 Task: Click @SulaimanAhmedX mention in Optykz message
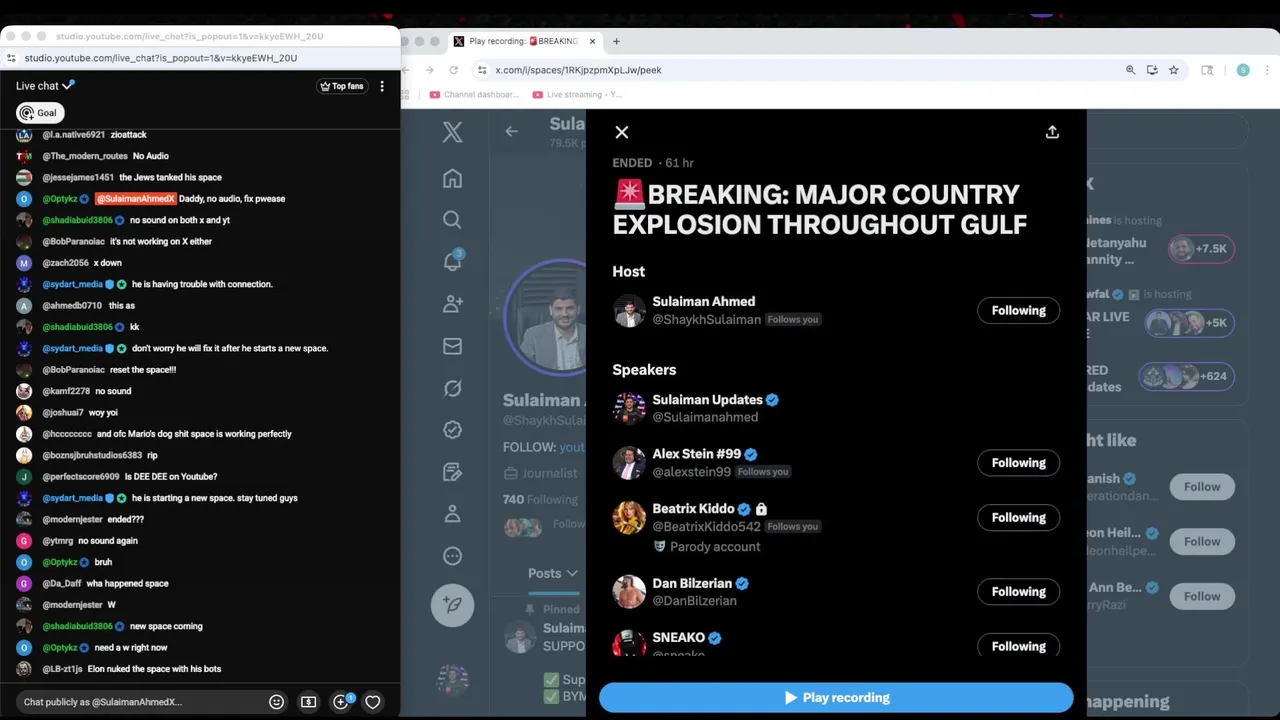[x=135, y=199]
